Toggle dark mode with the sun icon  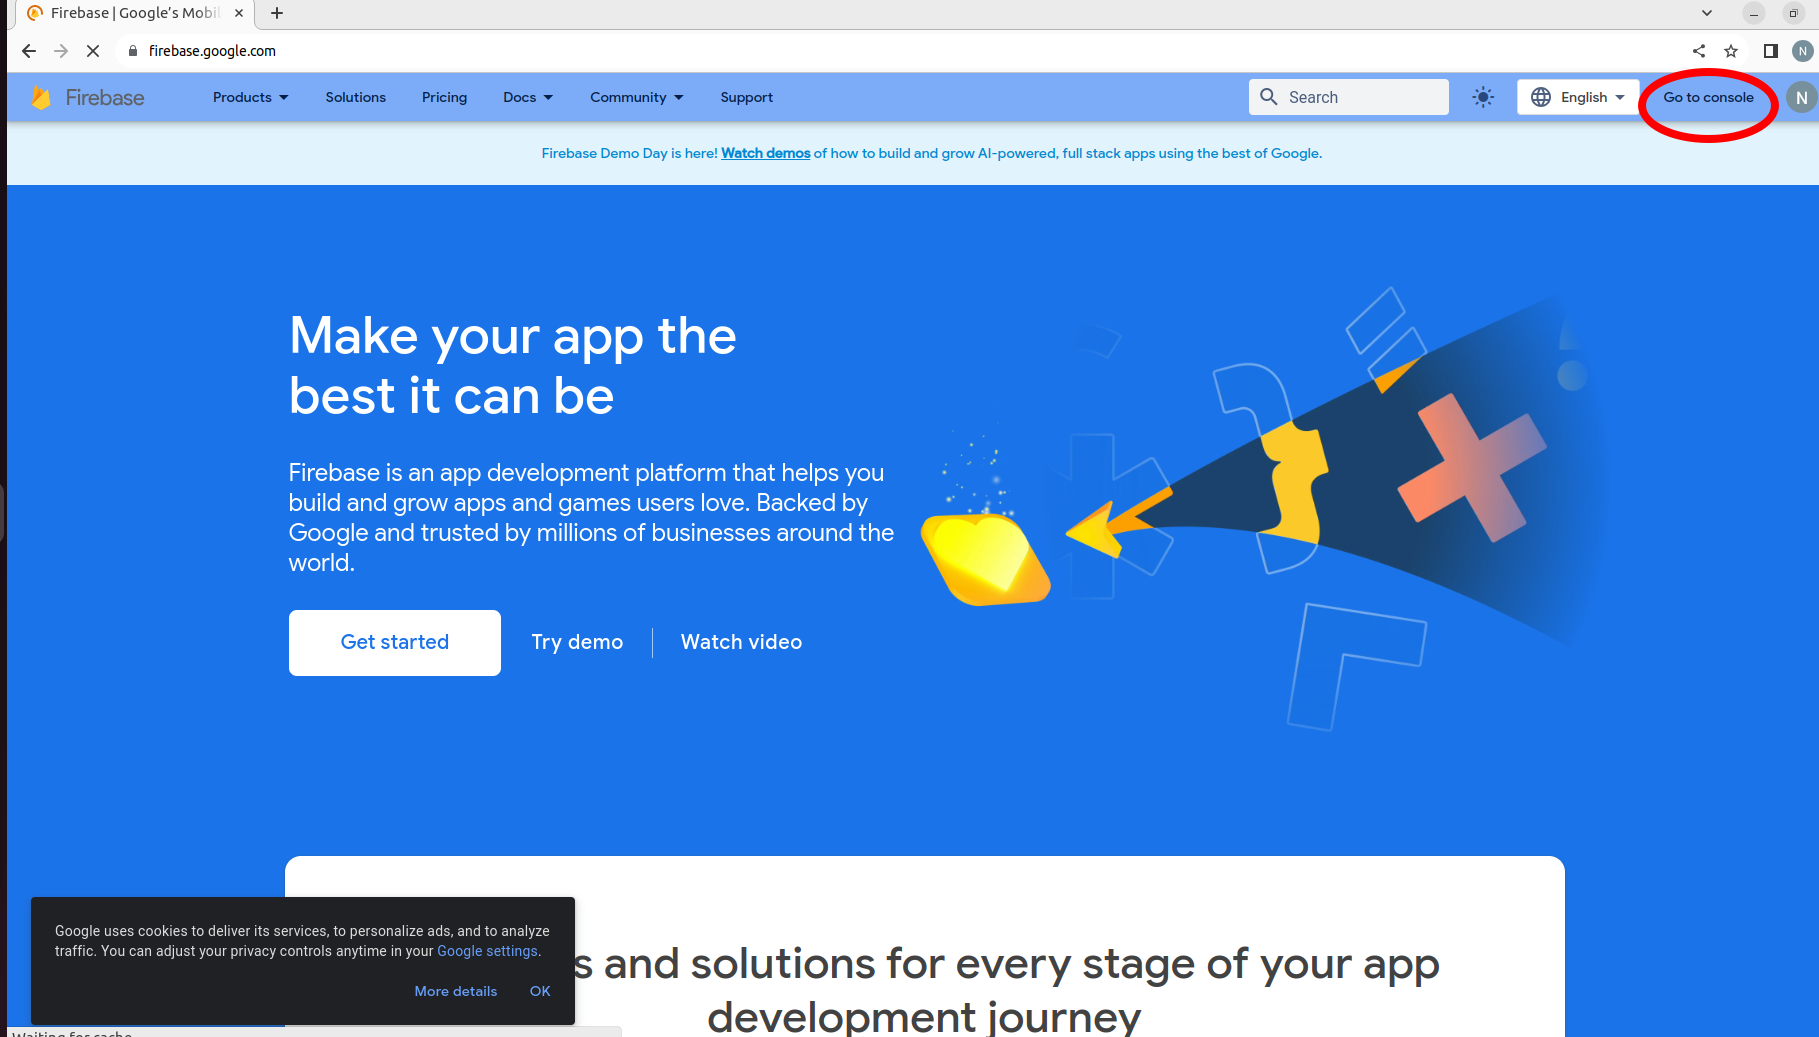tap(1483, 97)
